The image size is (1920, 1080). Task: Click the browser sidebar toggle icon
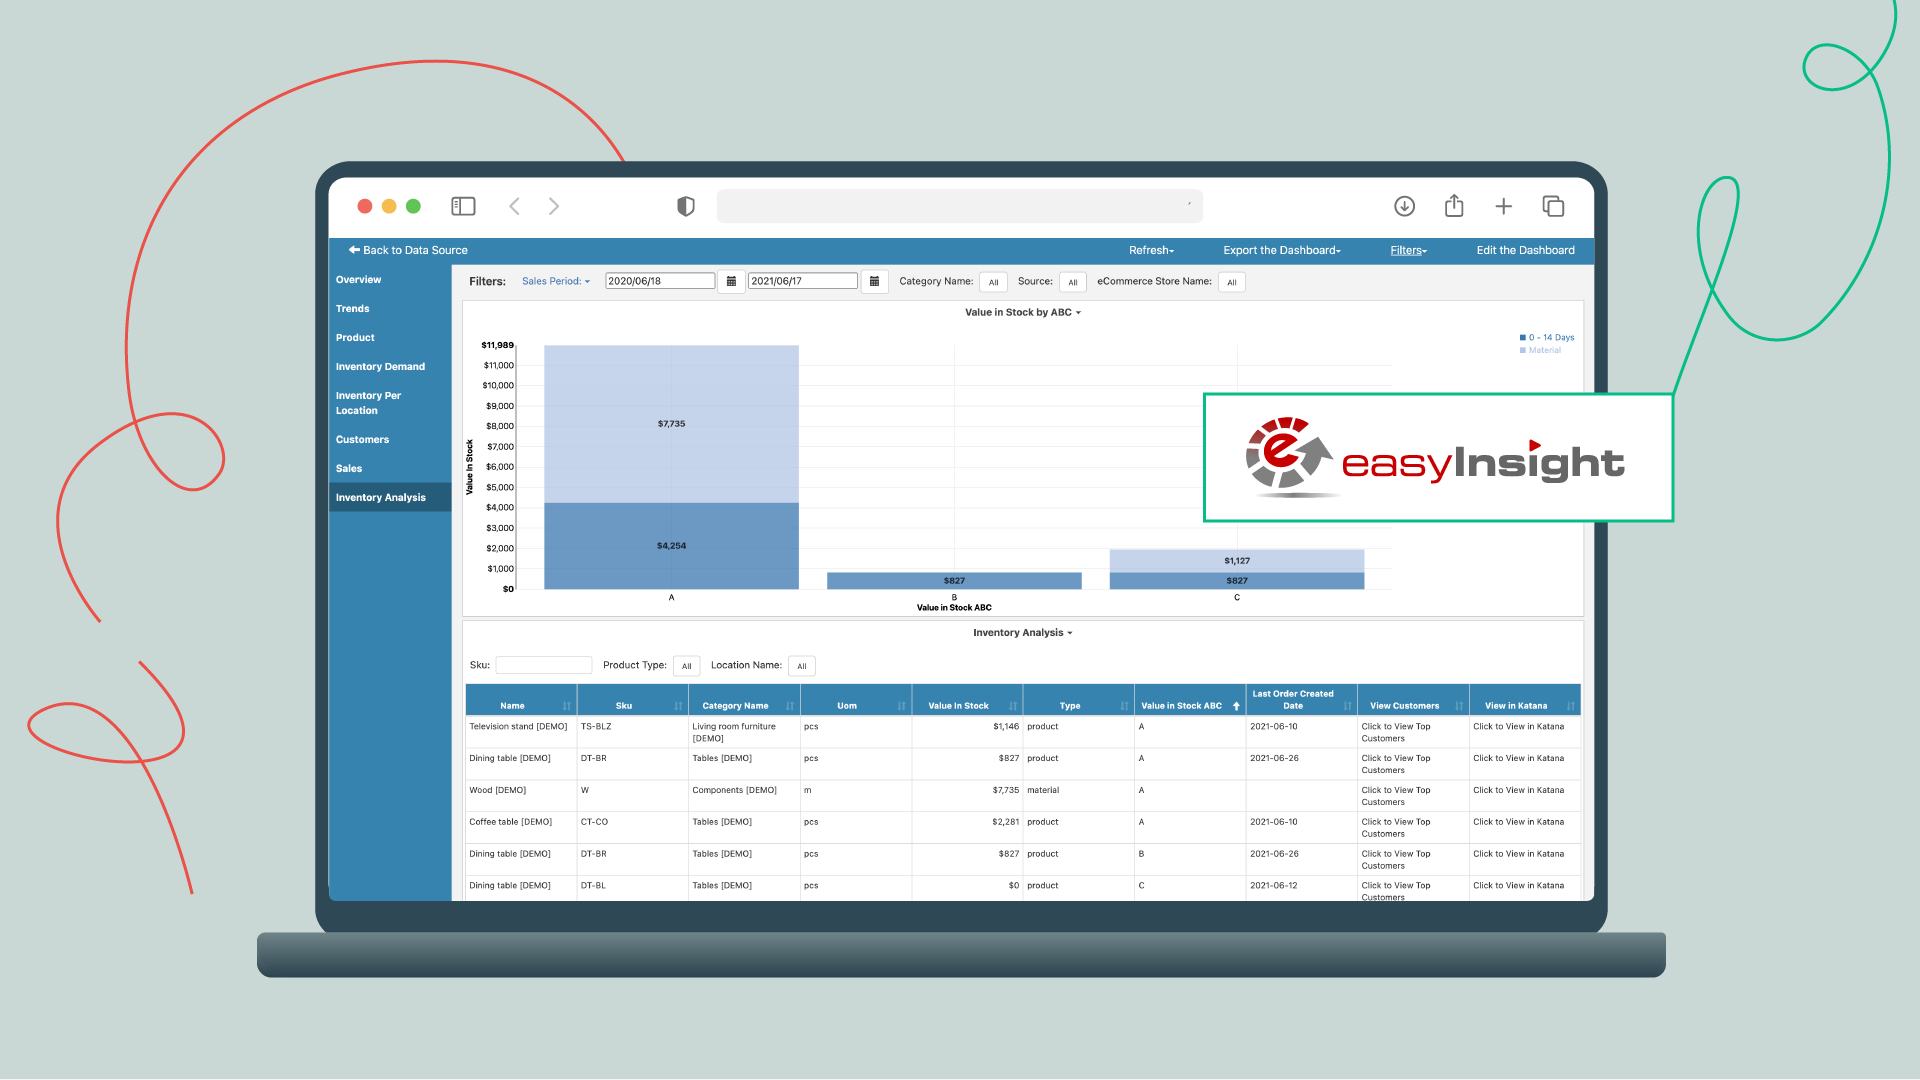463,205
